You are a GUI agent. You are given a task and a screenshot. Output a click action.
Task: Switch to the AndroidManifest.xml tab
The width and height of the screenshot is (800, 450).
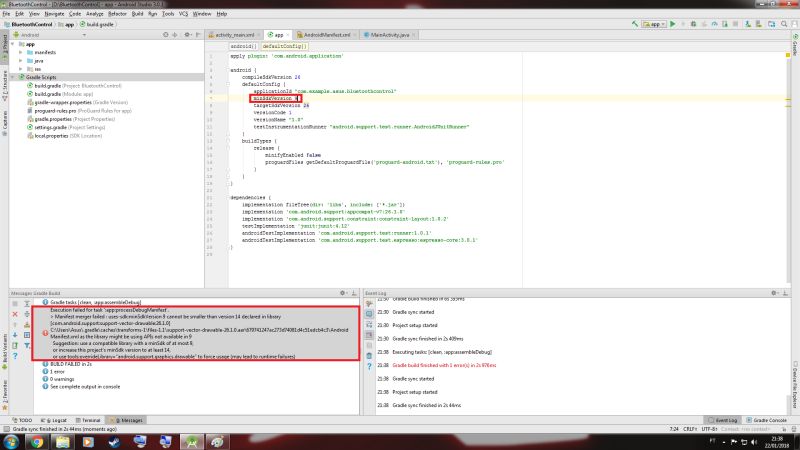[x=327, y=35]
